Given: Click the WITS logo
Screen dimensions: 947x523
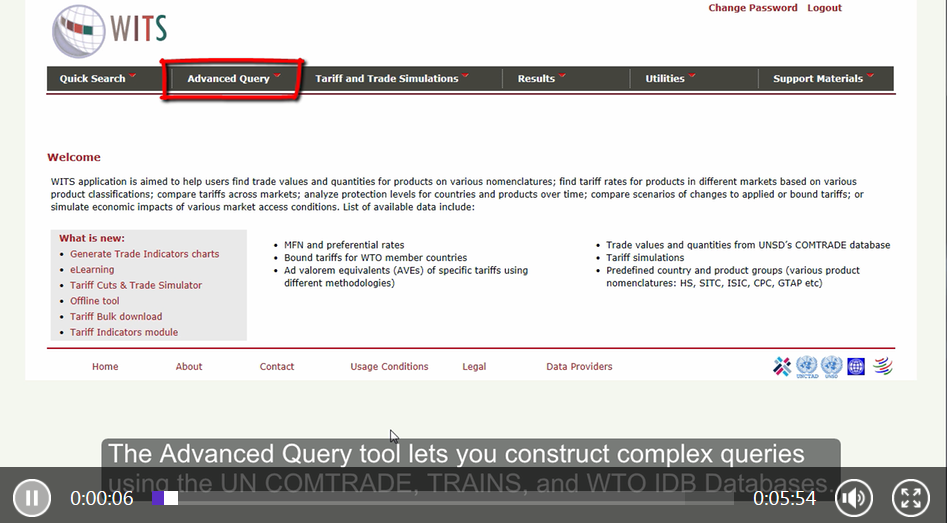Looking at the screenshot, I should [110, 31].
